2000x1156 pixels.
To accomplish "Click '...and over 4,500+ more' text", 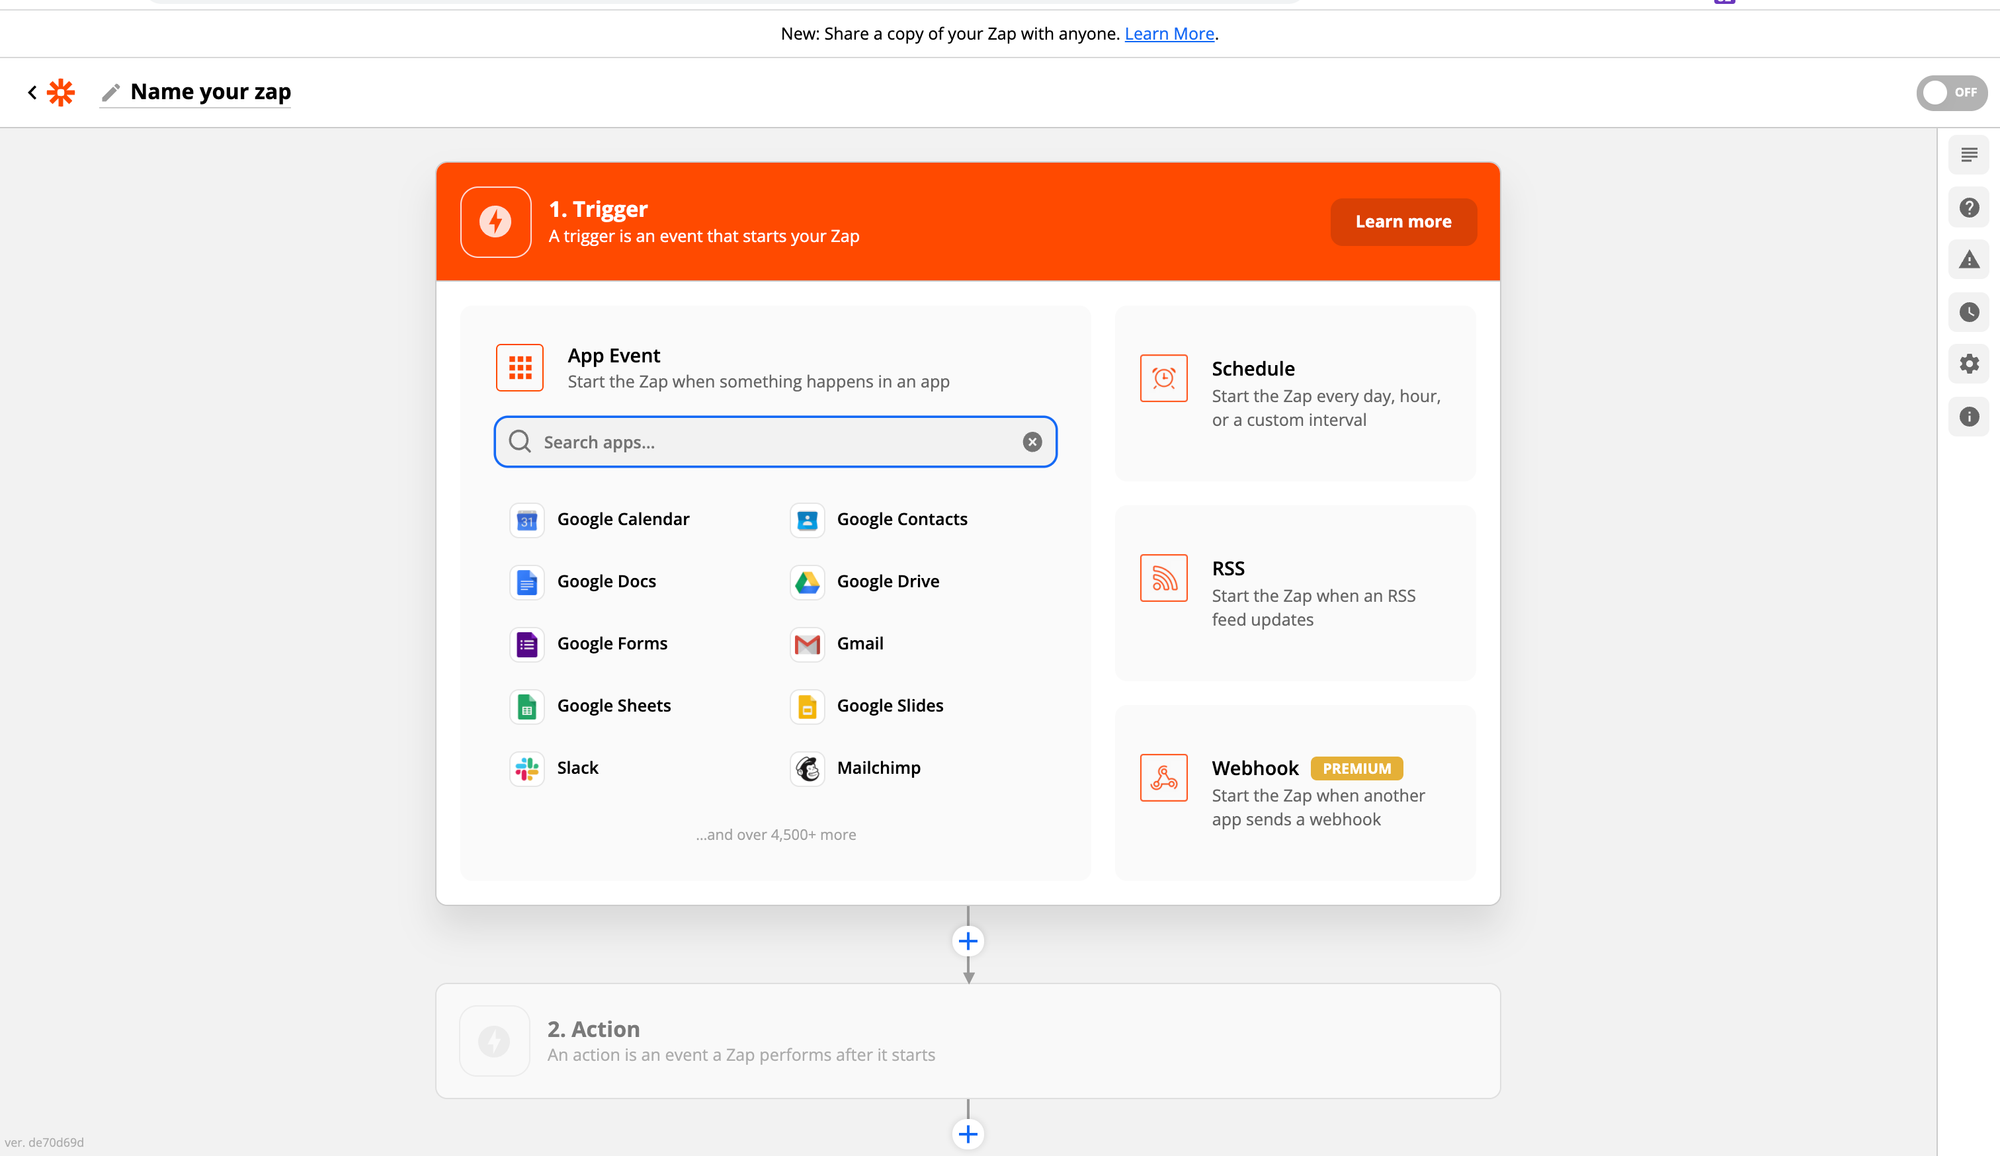I will tap(776, 835).
